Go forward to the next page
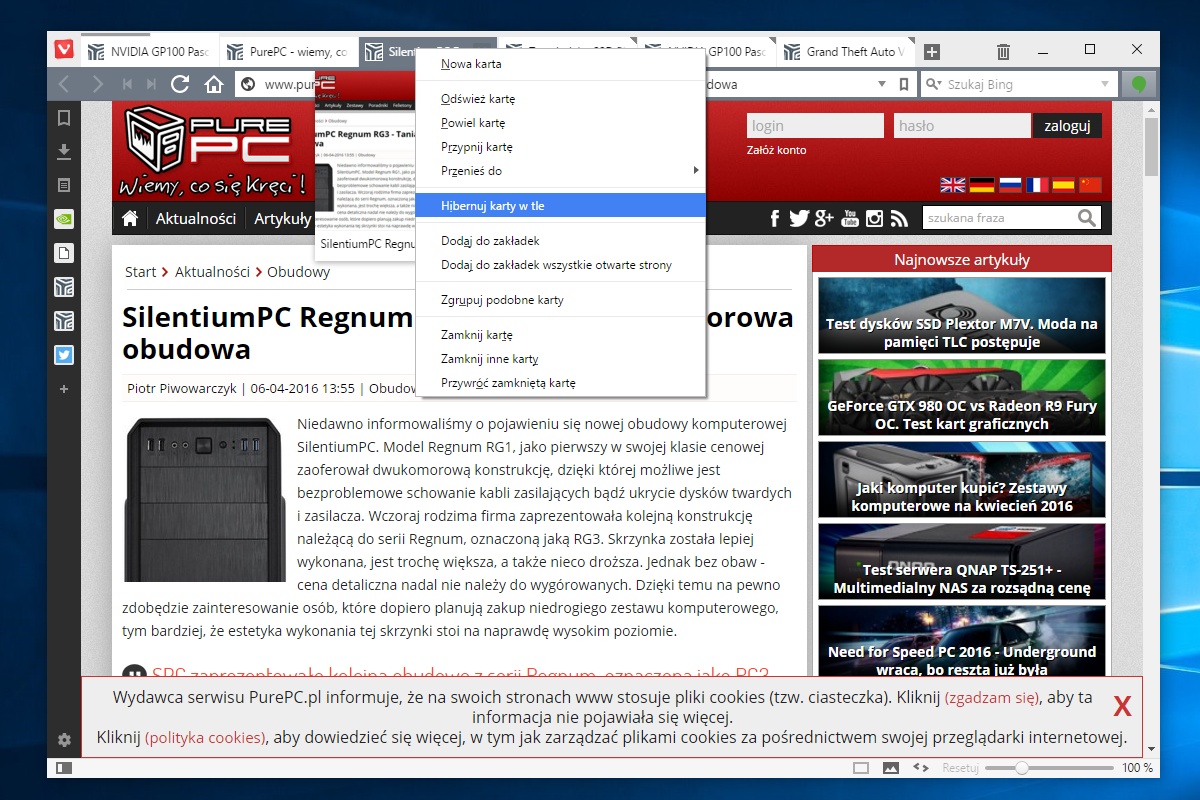 [97, 84]
